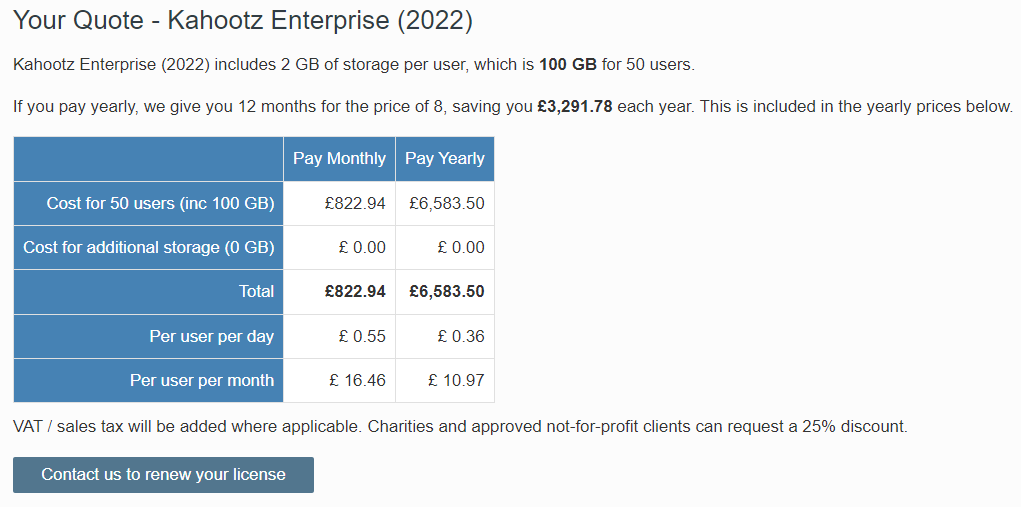Select the Pay Yearly column header
The image size is (1021, 507).
coord(445,159)
